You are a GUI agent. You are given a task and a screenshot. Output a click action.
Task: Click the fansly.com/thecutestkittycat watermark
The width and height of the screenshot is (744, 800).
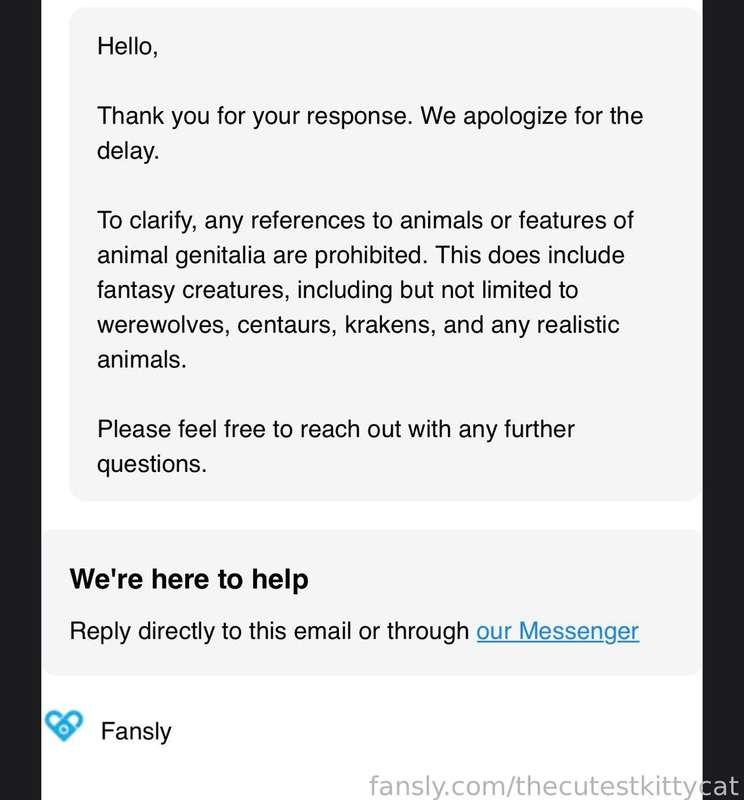[x=555, y=784]
